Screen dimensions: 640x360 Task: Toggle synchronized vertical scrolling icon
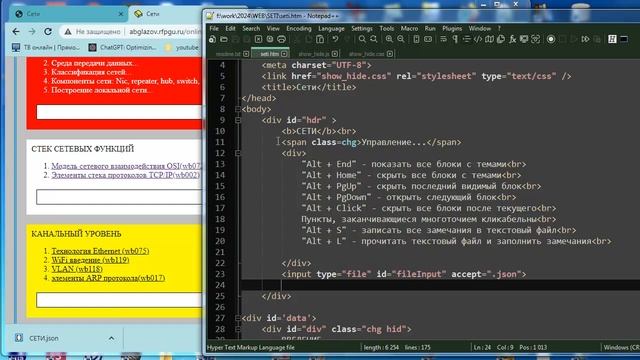pyautogui.click(x=416, y=39)
